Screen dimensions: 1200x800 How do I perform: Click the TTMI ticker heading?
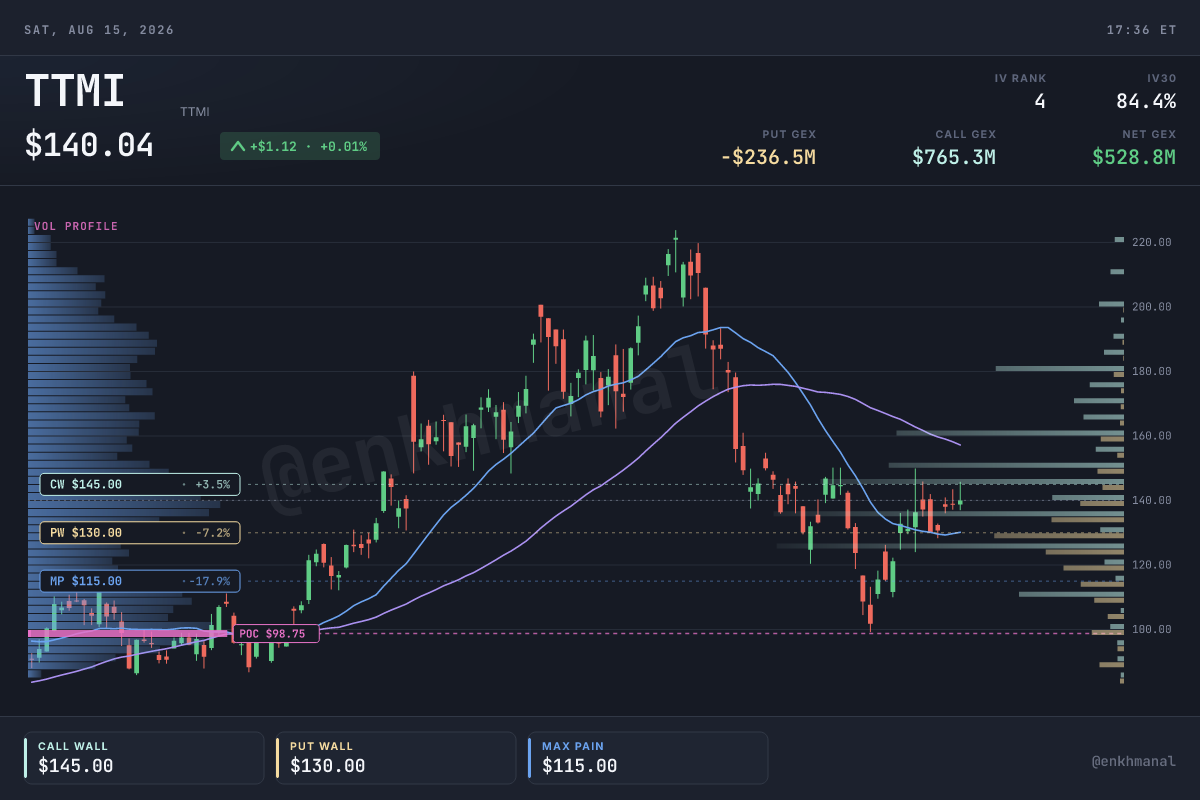click(75, 91)
